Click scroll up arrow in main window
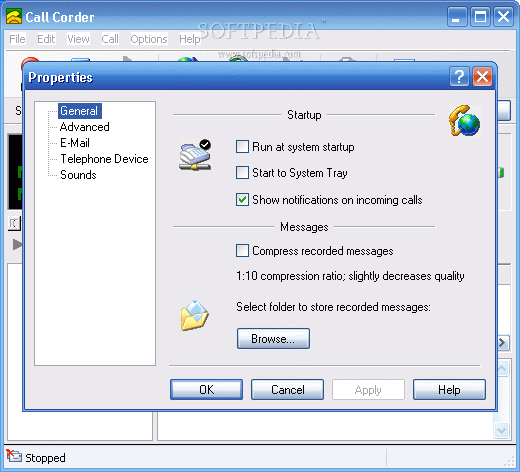This screenshot has width=520, height=472. point(503,368)
